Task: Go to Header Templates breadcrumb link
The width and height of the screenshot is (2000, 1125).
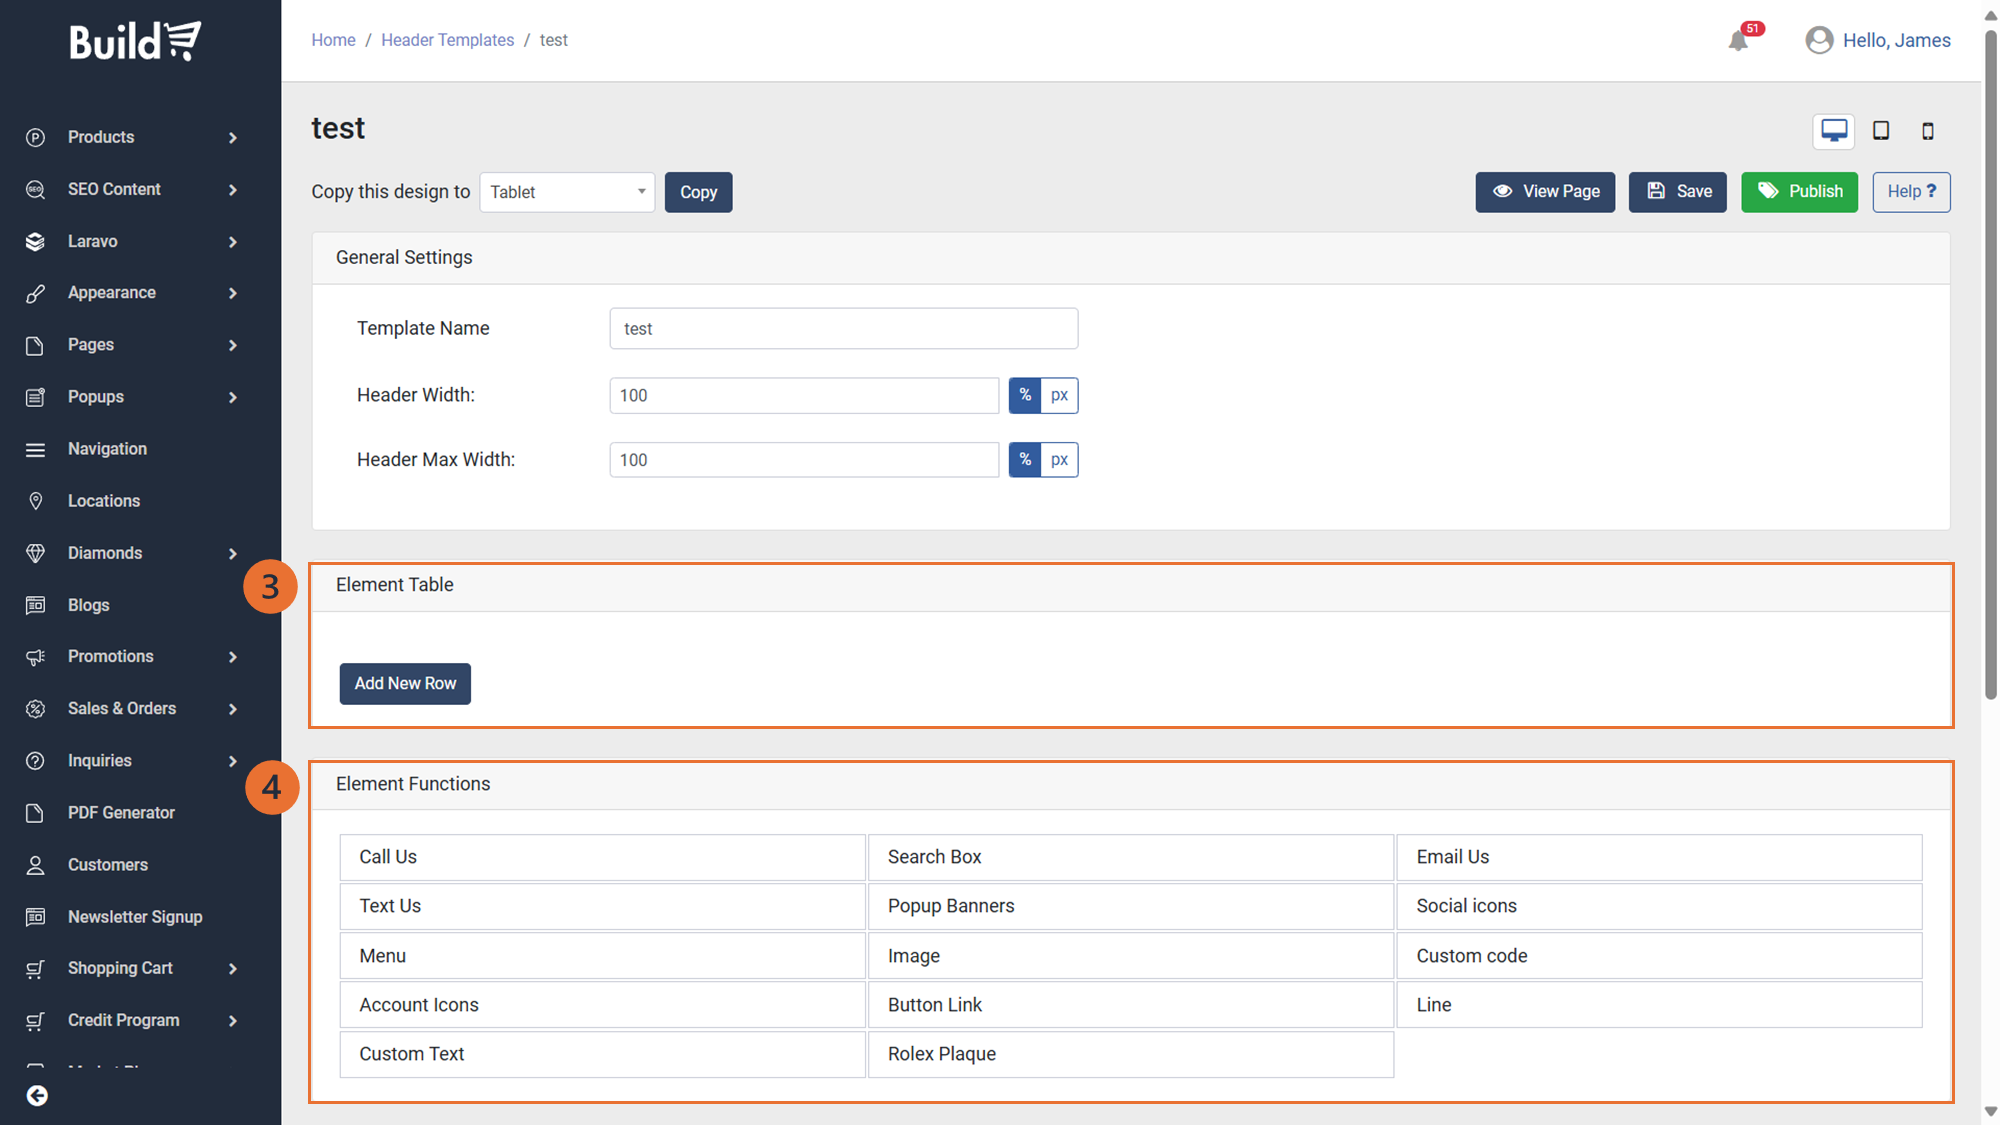Action: pyautogui.click(x=447, y=40)
